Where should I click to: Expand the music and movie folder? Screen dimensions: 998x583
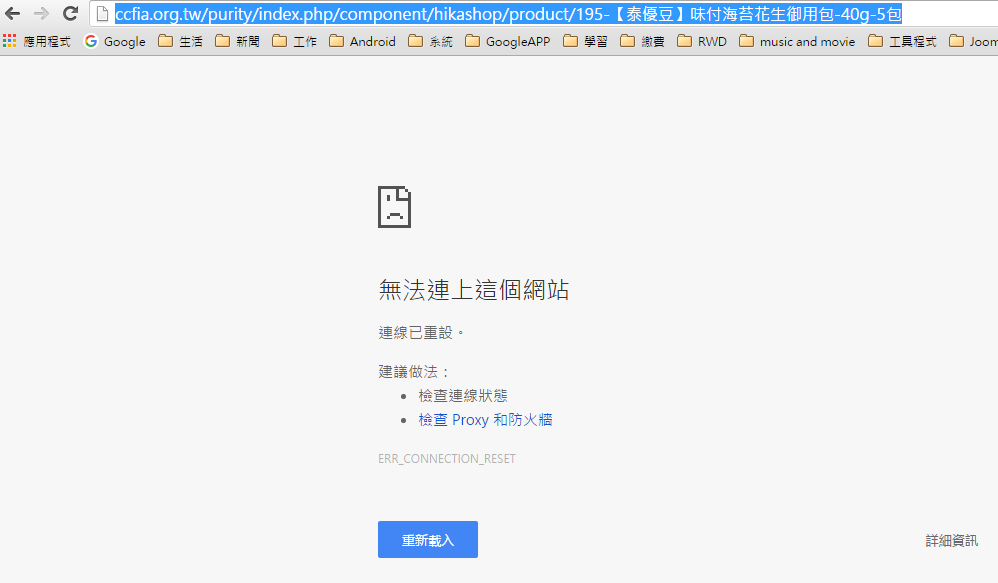coord(797,42)
